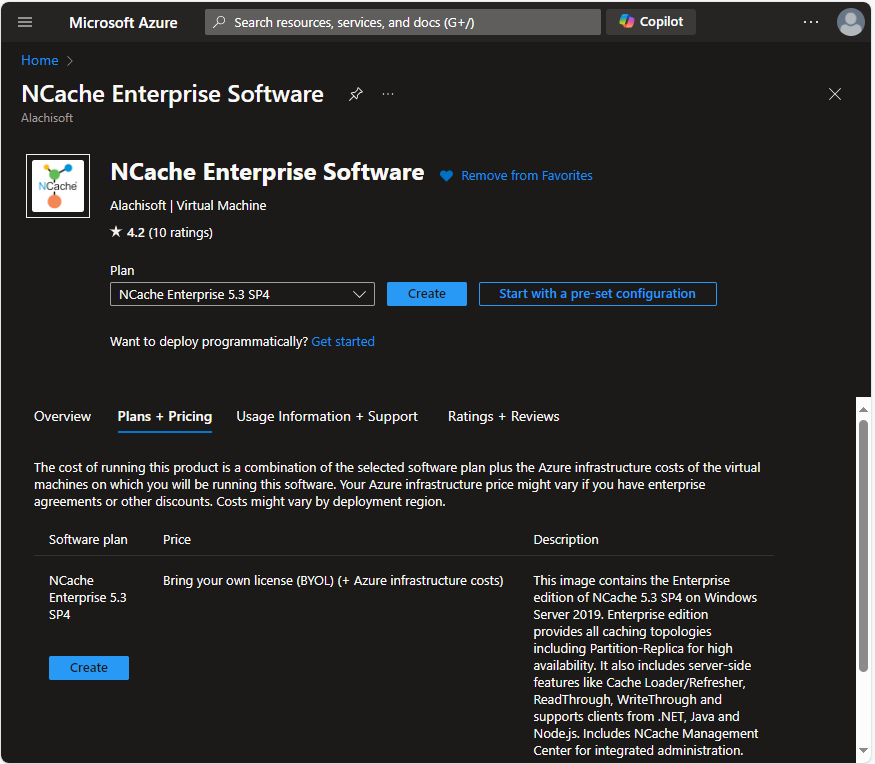This screenshot has width=875, height=764.
Task: Click the Software plan column header
Action: tap(88, 540)
